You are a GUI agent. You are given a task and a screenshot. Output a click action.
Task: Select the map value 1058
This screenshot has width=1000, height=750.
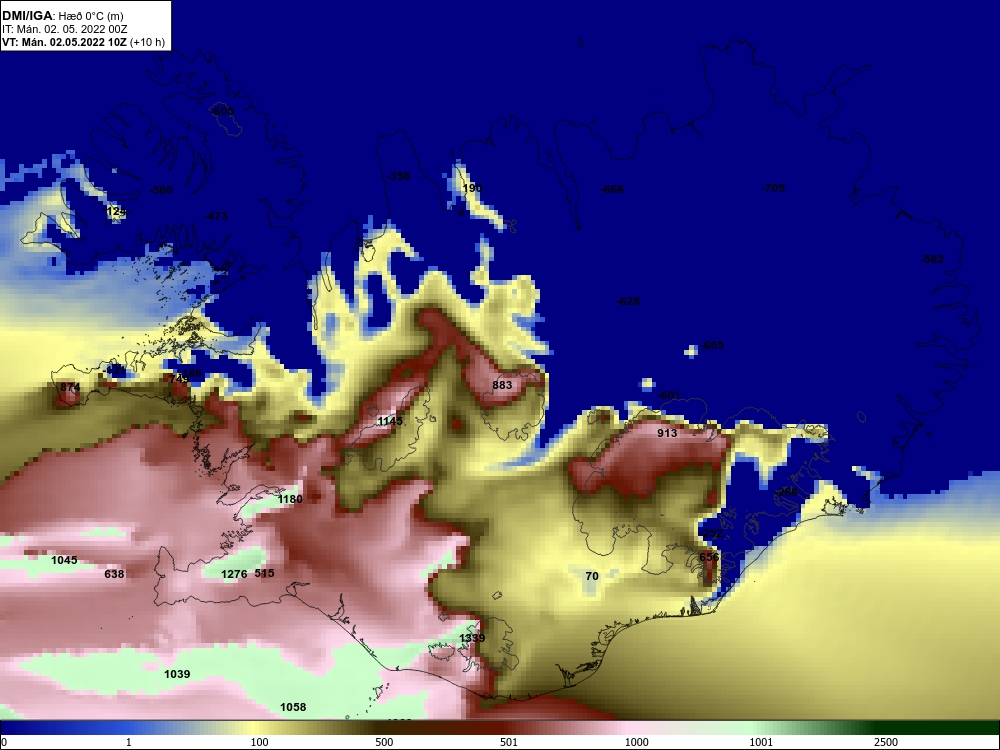pyautogui.click(x=293, y=707)
